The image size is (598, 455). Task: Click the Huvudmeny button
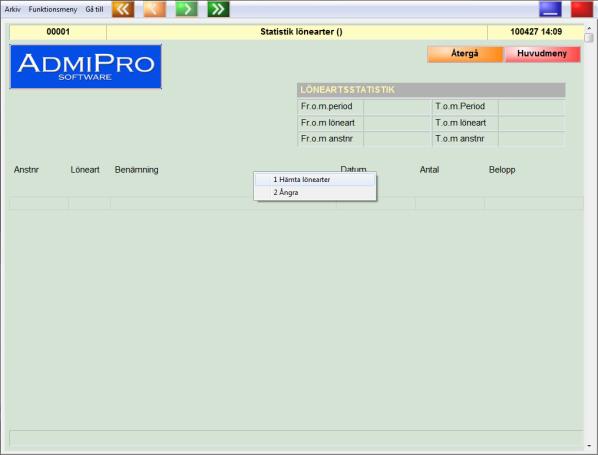point(542,54)
